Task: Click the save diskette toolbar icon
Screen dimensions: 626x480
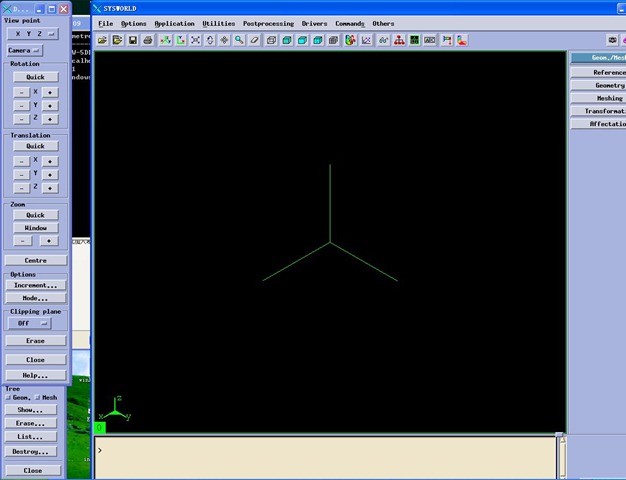Action: point(133,40)
